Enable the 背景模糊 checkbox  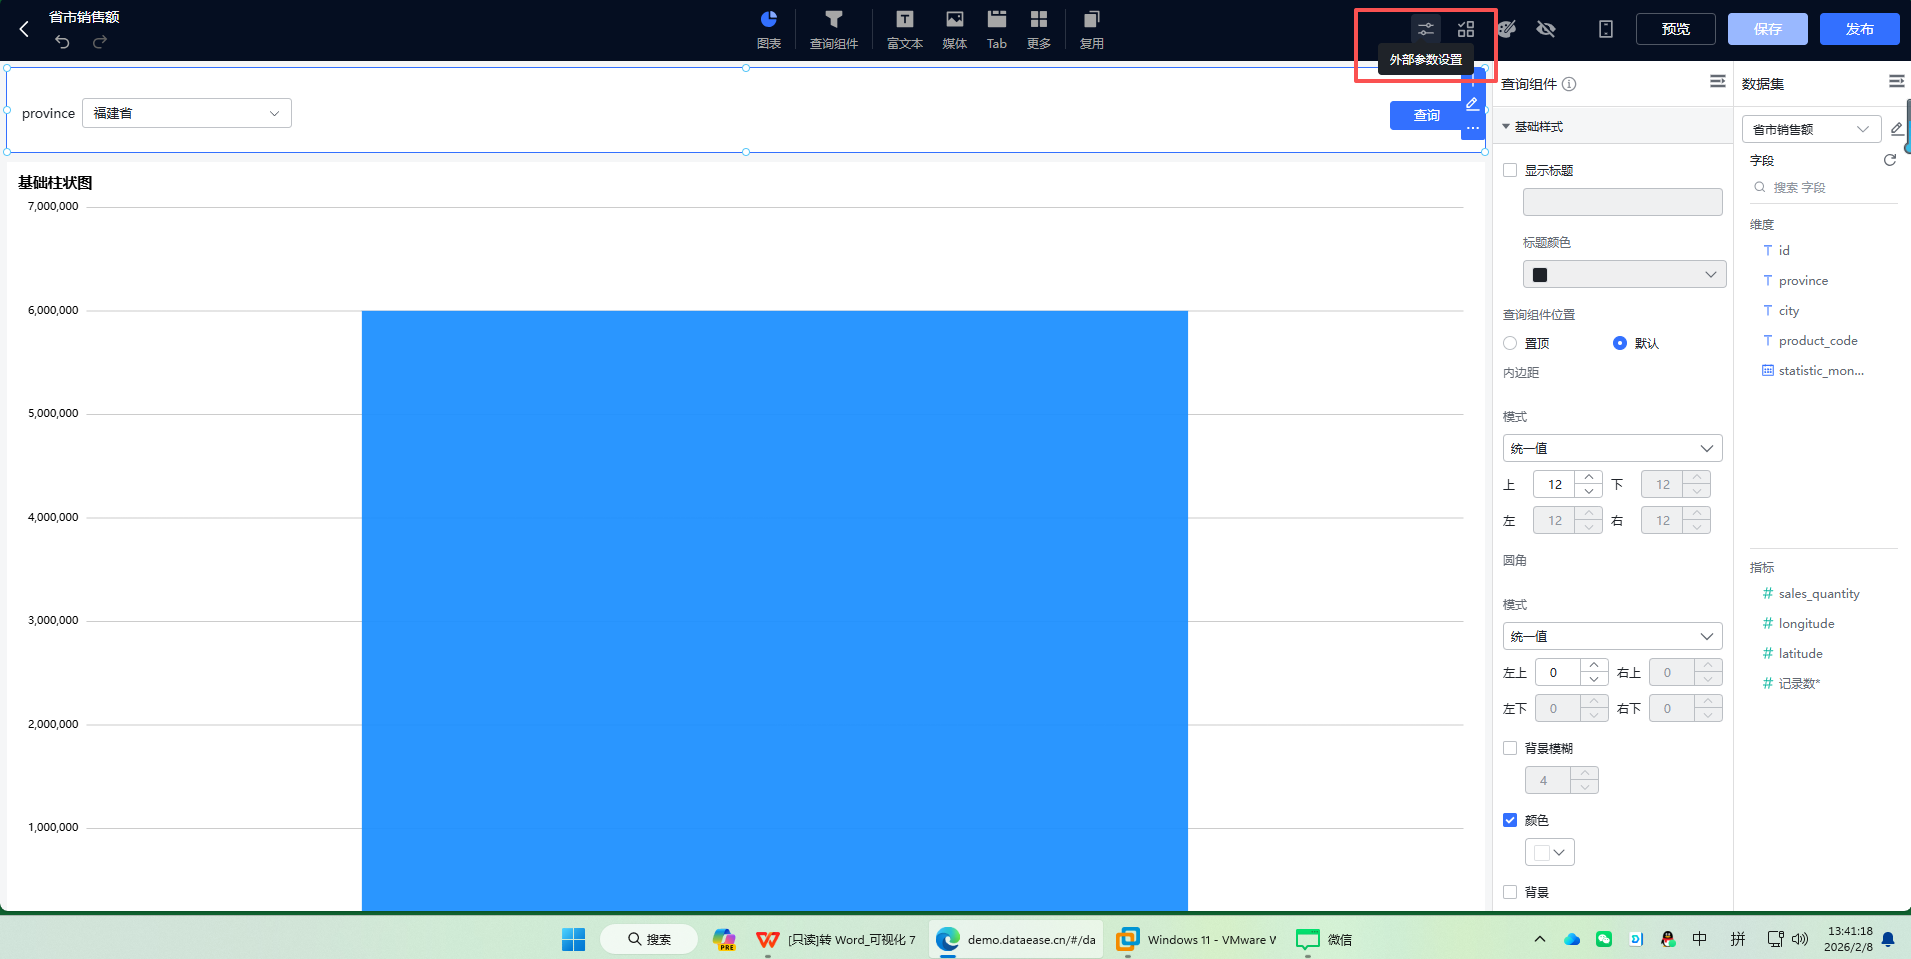point(1510,748)
